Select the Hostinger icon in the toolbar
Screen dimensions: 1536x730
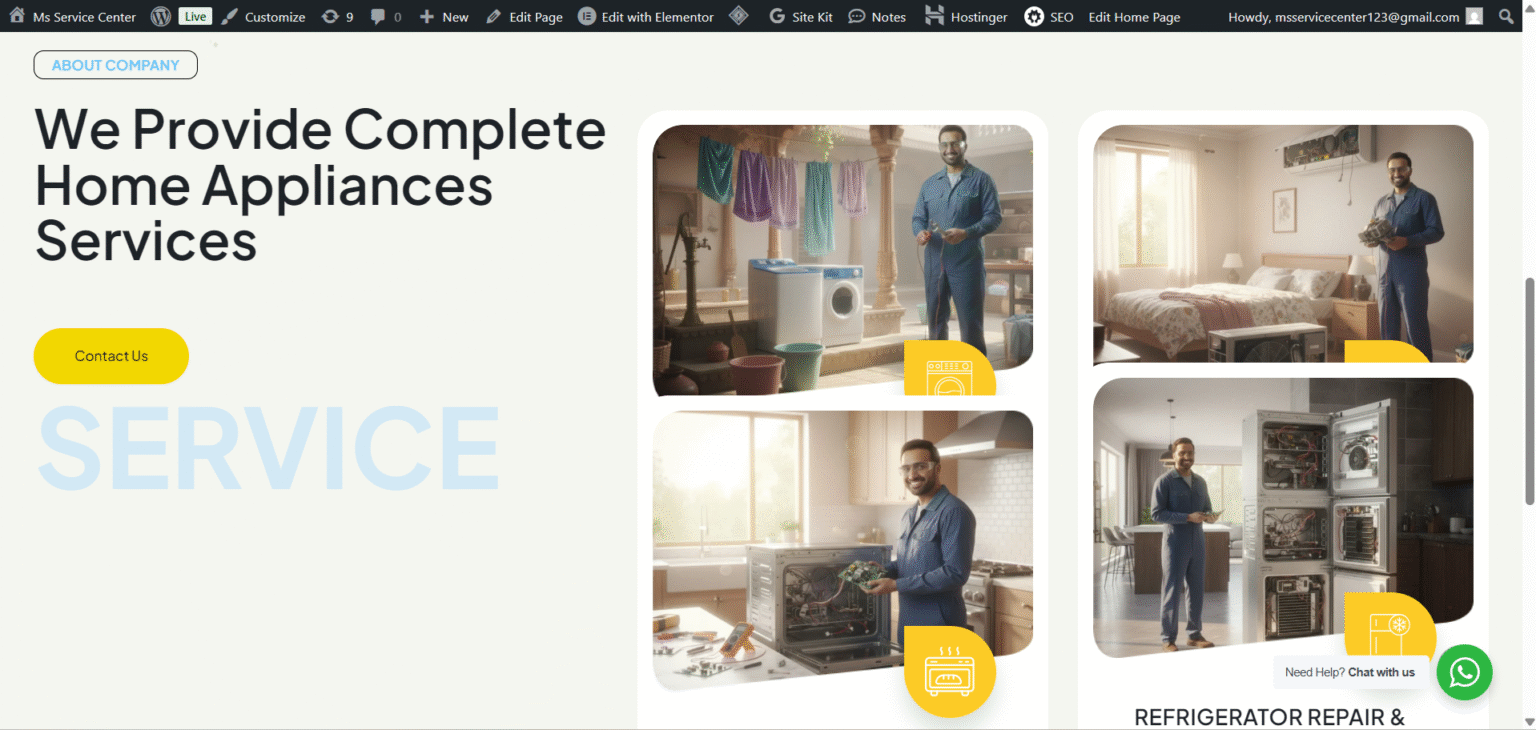click(x=933, y=16)
